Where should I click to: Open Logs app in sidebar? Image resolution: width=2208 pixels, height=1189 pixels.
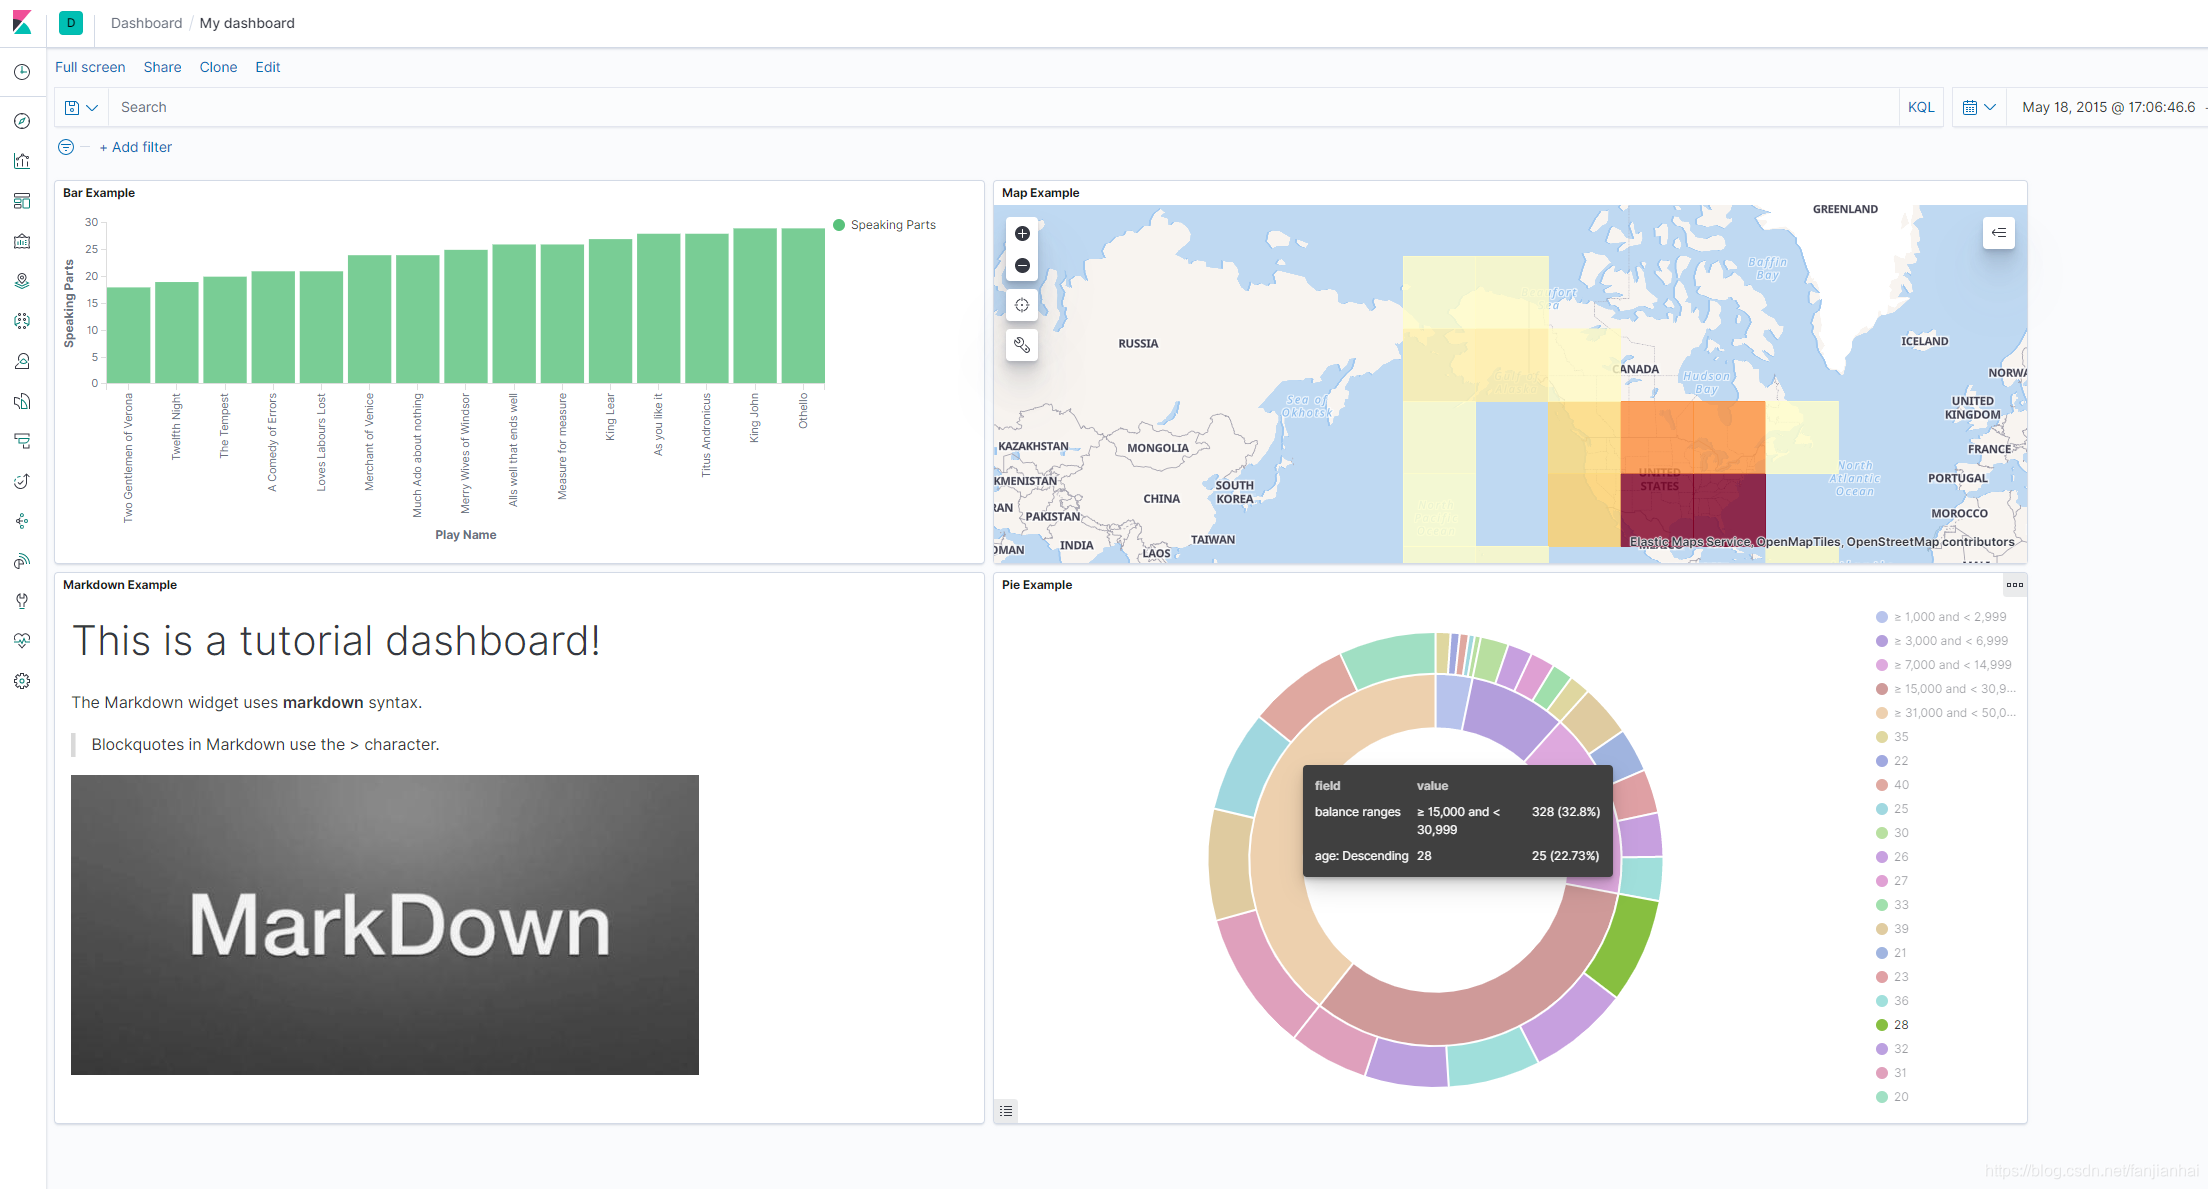22,401
